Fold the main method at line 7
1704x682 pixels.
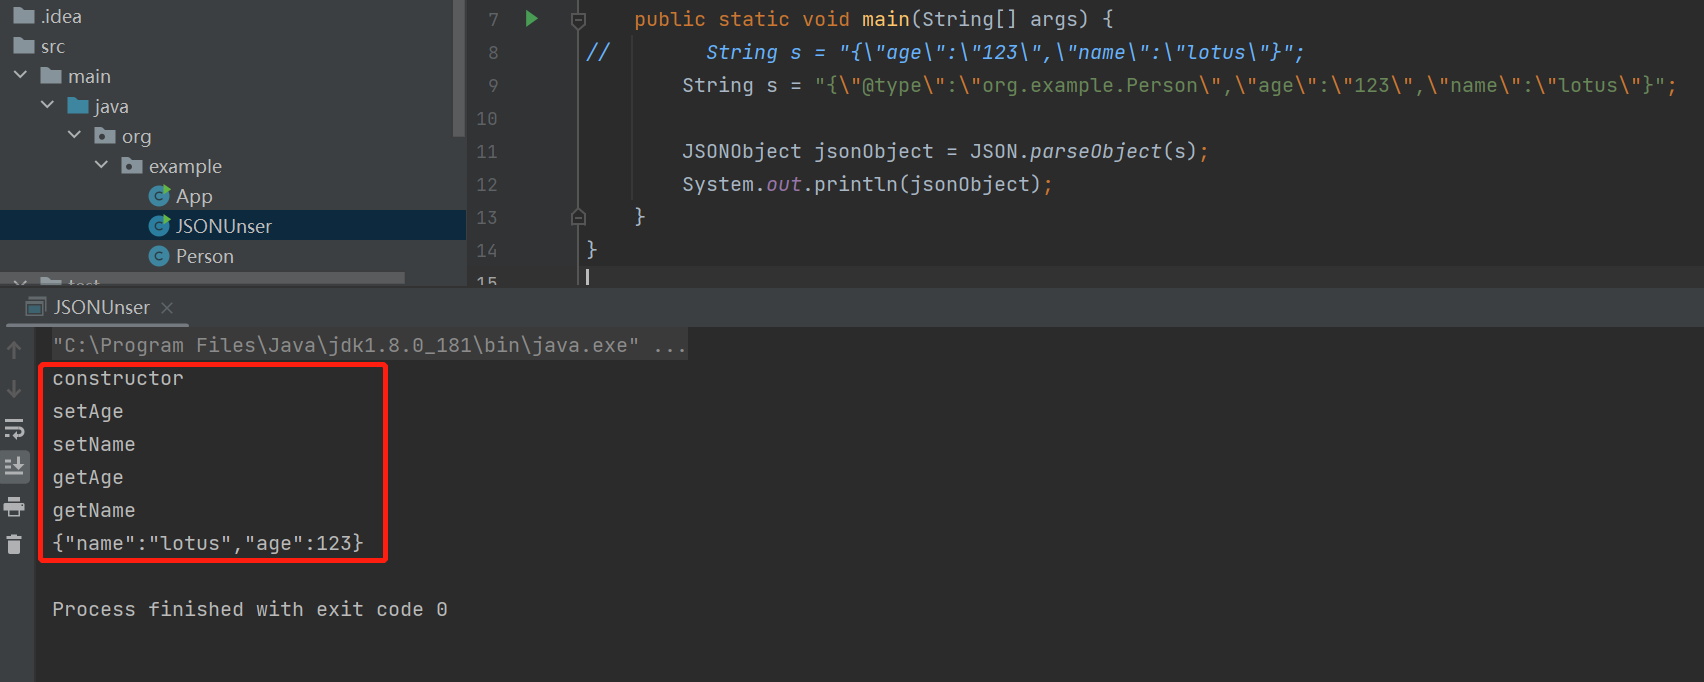pyautogui.click(x=578, y=20)
